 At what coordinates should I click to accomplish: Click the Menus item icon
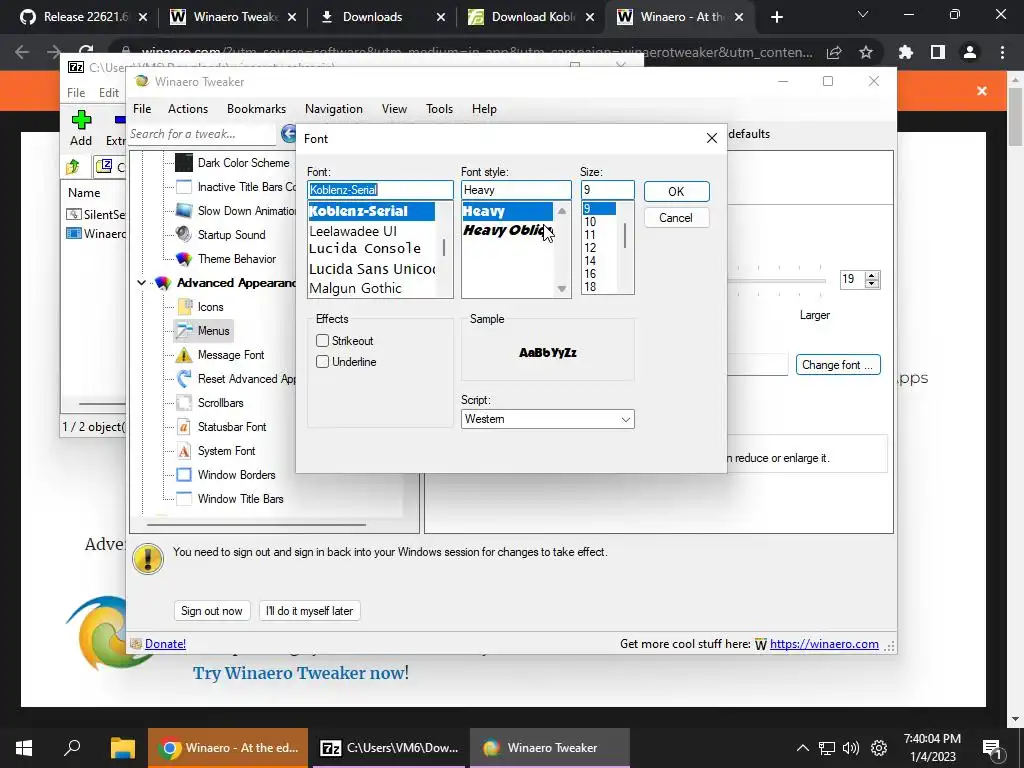point(184,330)
